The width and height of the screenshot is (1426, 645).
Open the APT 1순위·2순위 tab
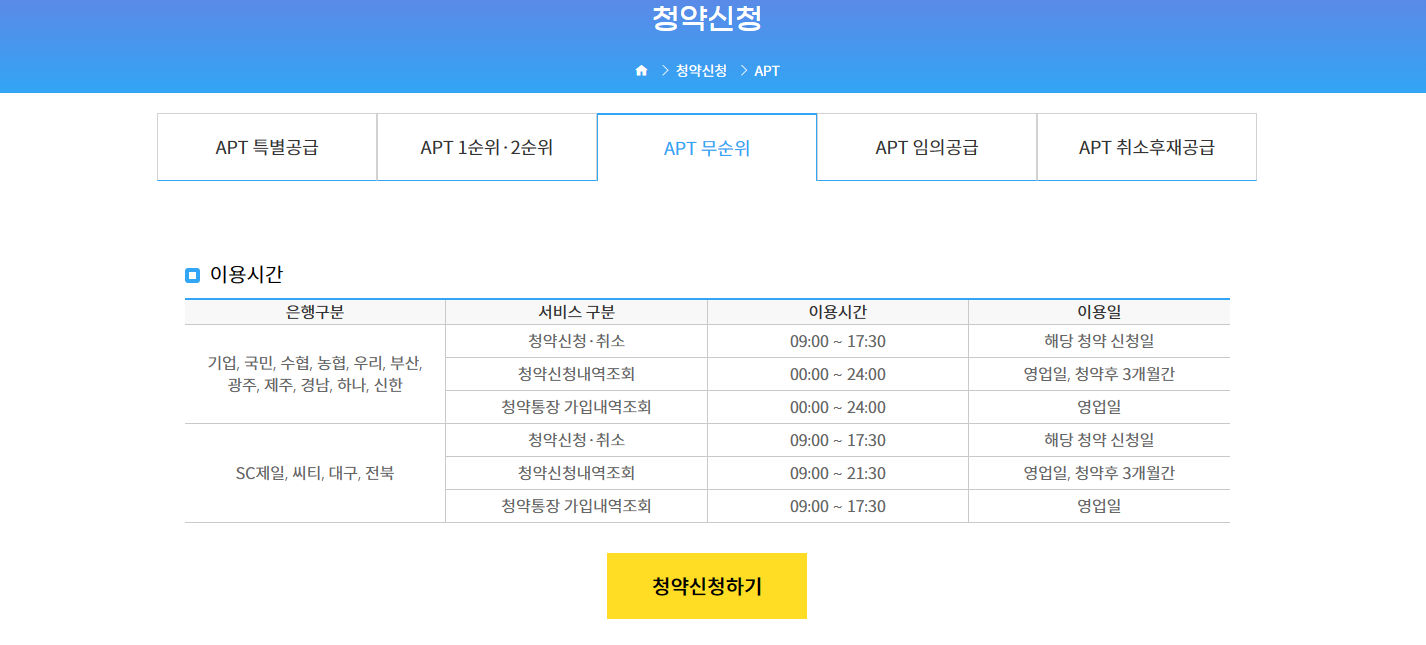486,146
